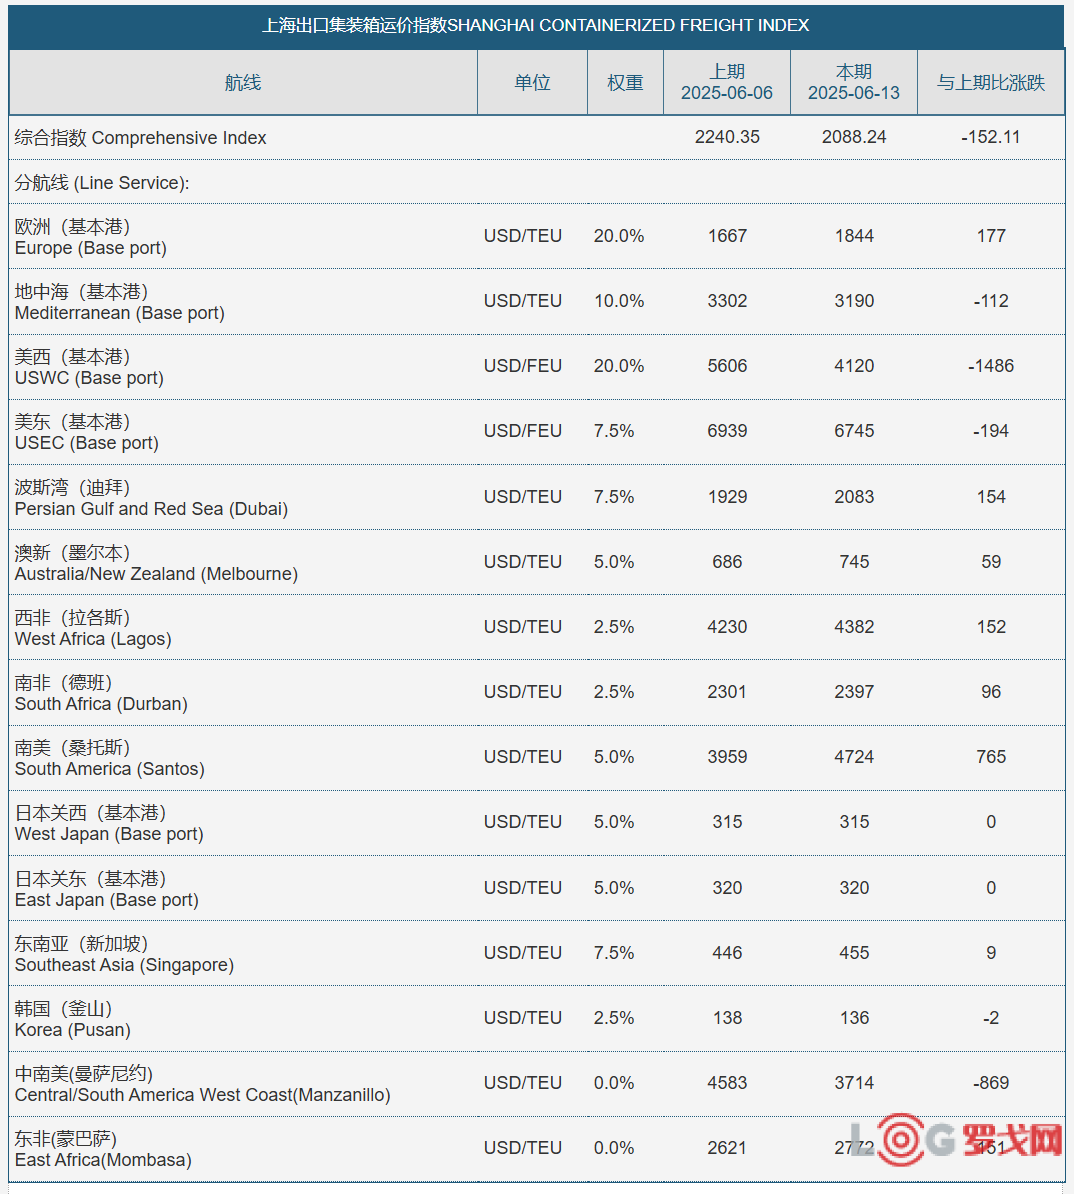The image size is (1074, 1194).
Task: Click the Australia/New Zealand (Melbourne) label
Action: click(x=156, y=563)
